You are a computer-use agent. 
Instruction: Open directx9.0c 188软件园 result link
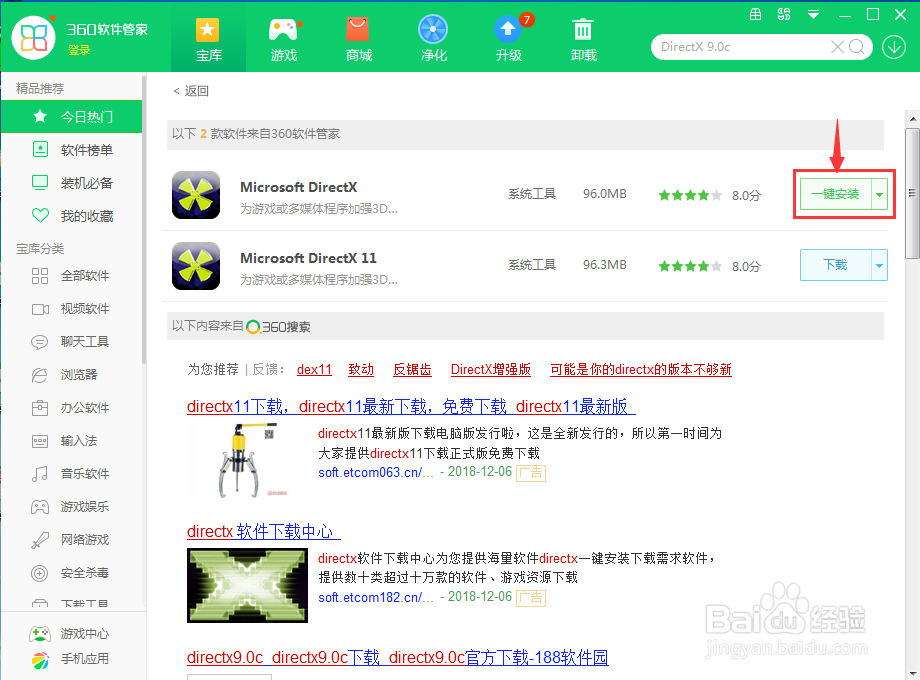[x=397, y=657]
